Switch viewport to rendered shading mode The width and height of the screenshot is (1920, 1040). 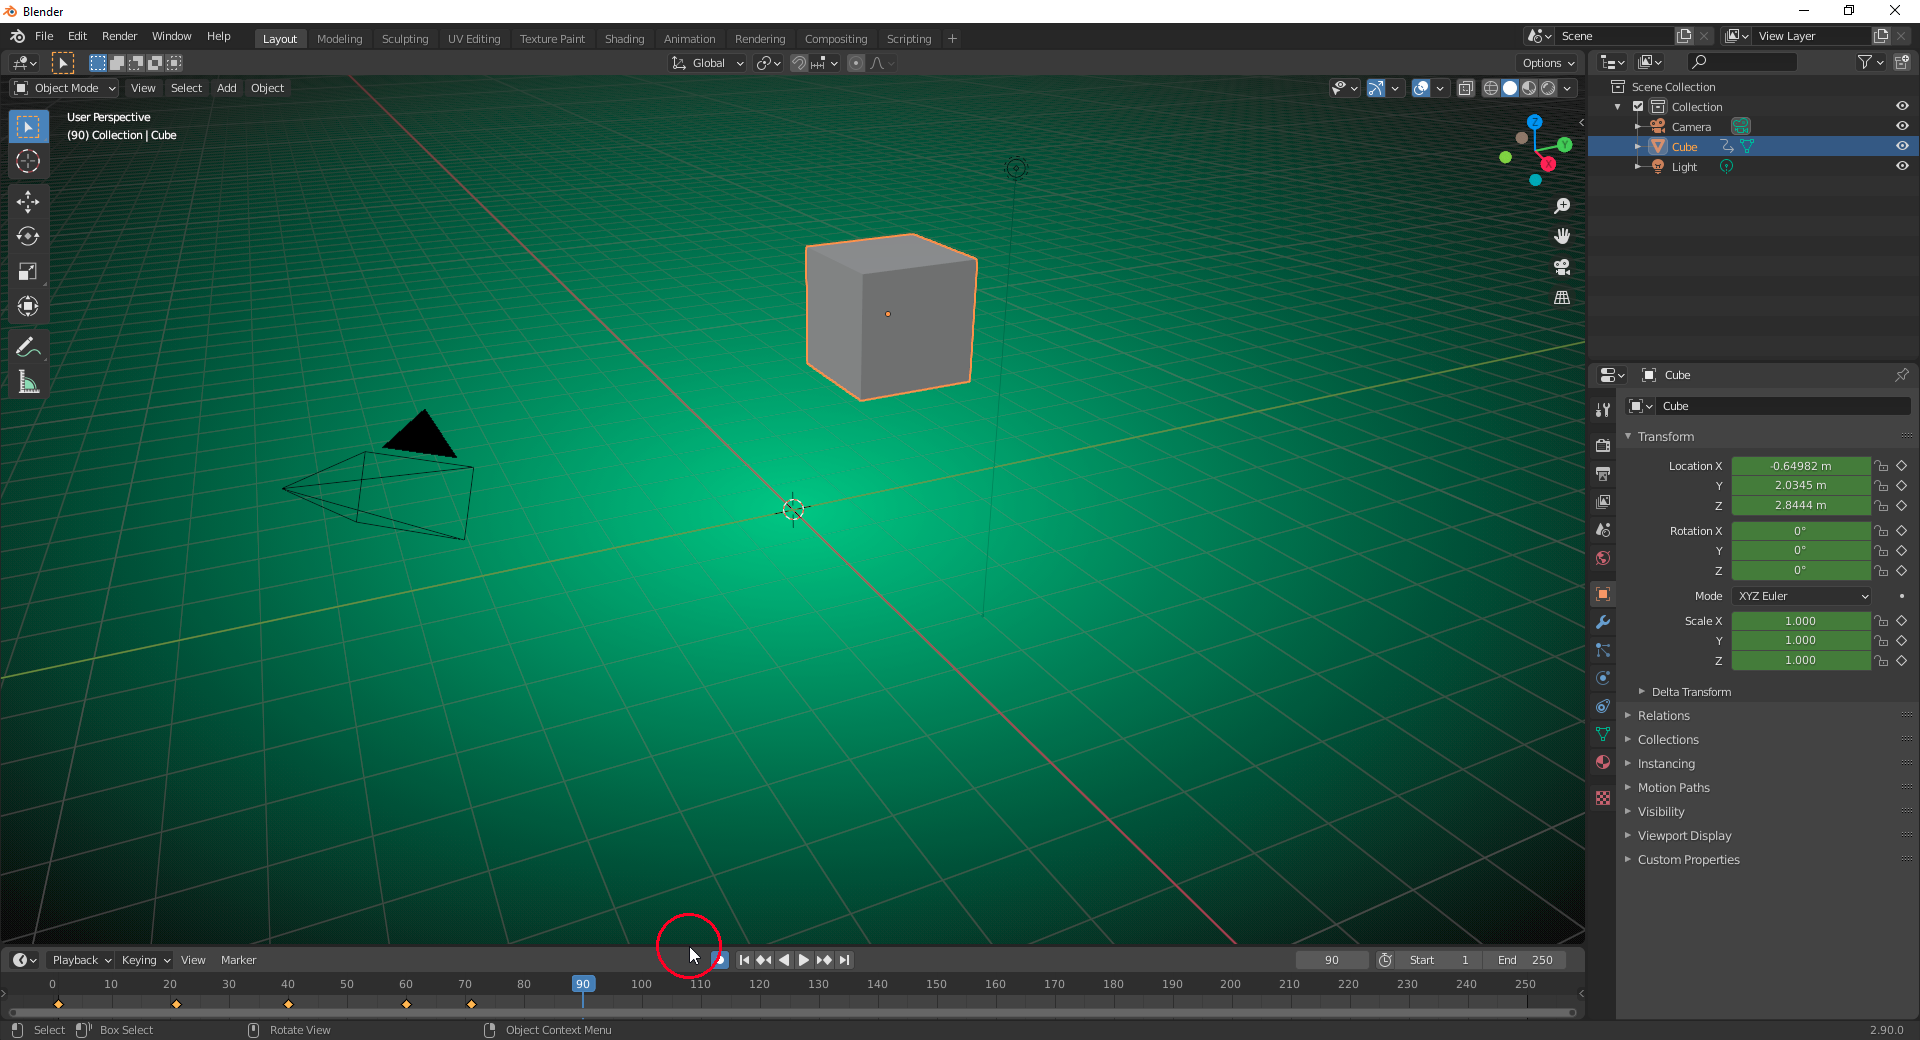pos(1548,88)
